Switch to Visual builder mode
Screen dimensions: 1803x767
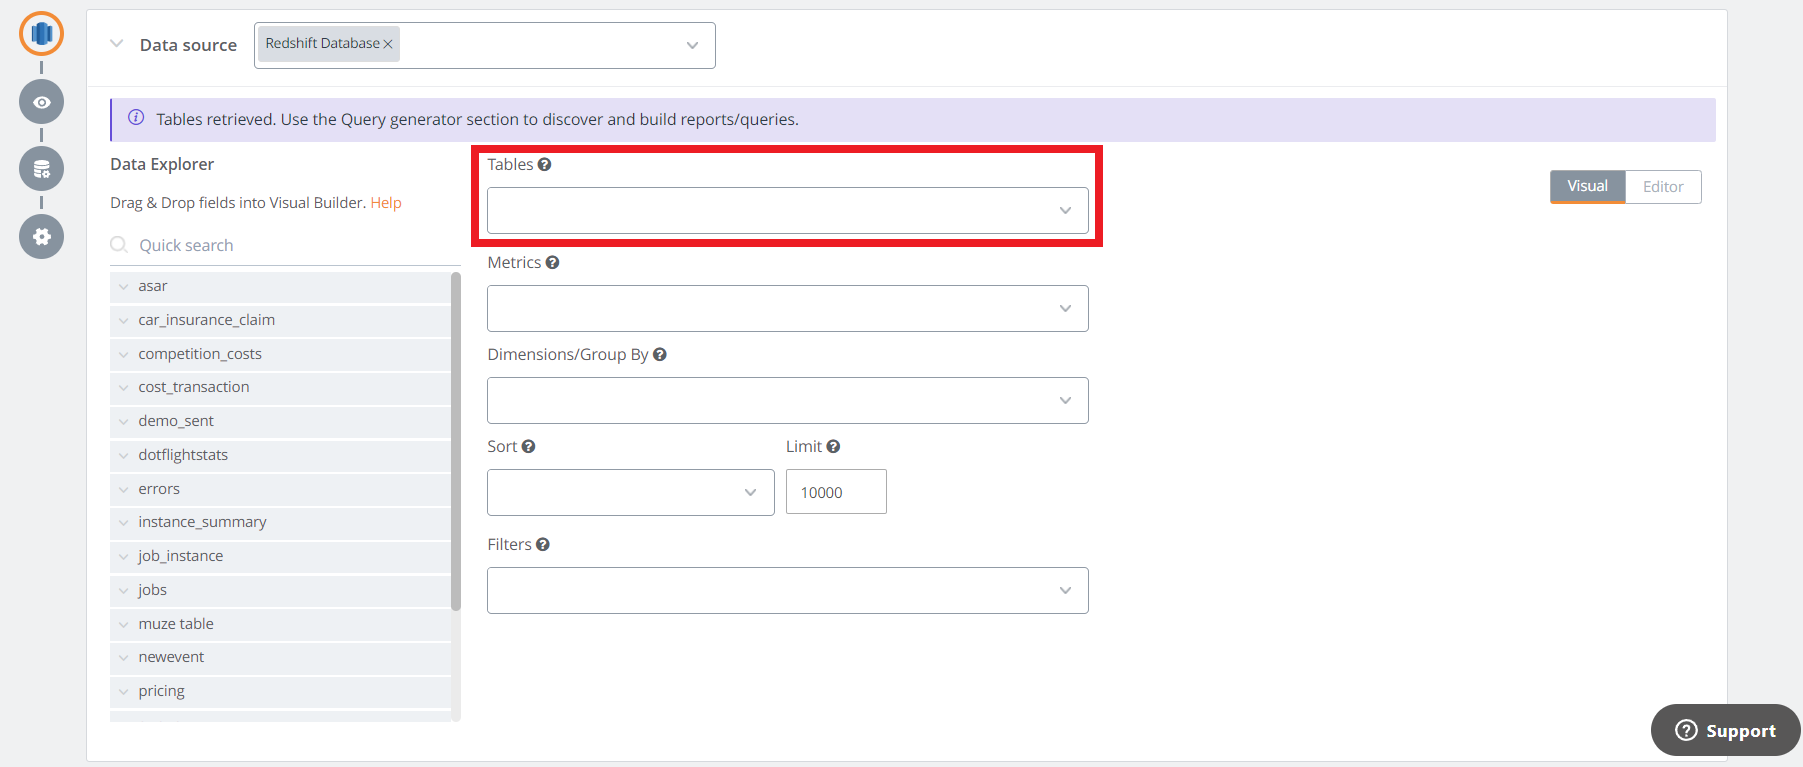pos(1587,187)
